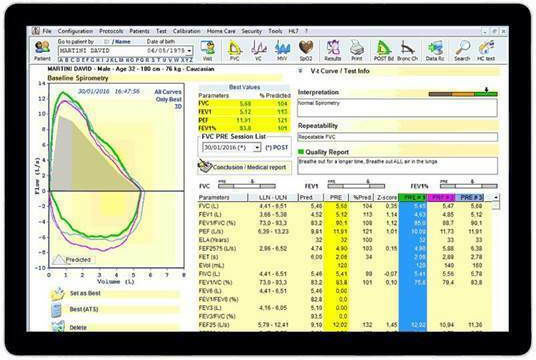The width and height of the screenshot is (536, 360).
Task: Start POST Bd test icon
Action: (x=384, y=50)
